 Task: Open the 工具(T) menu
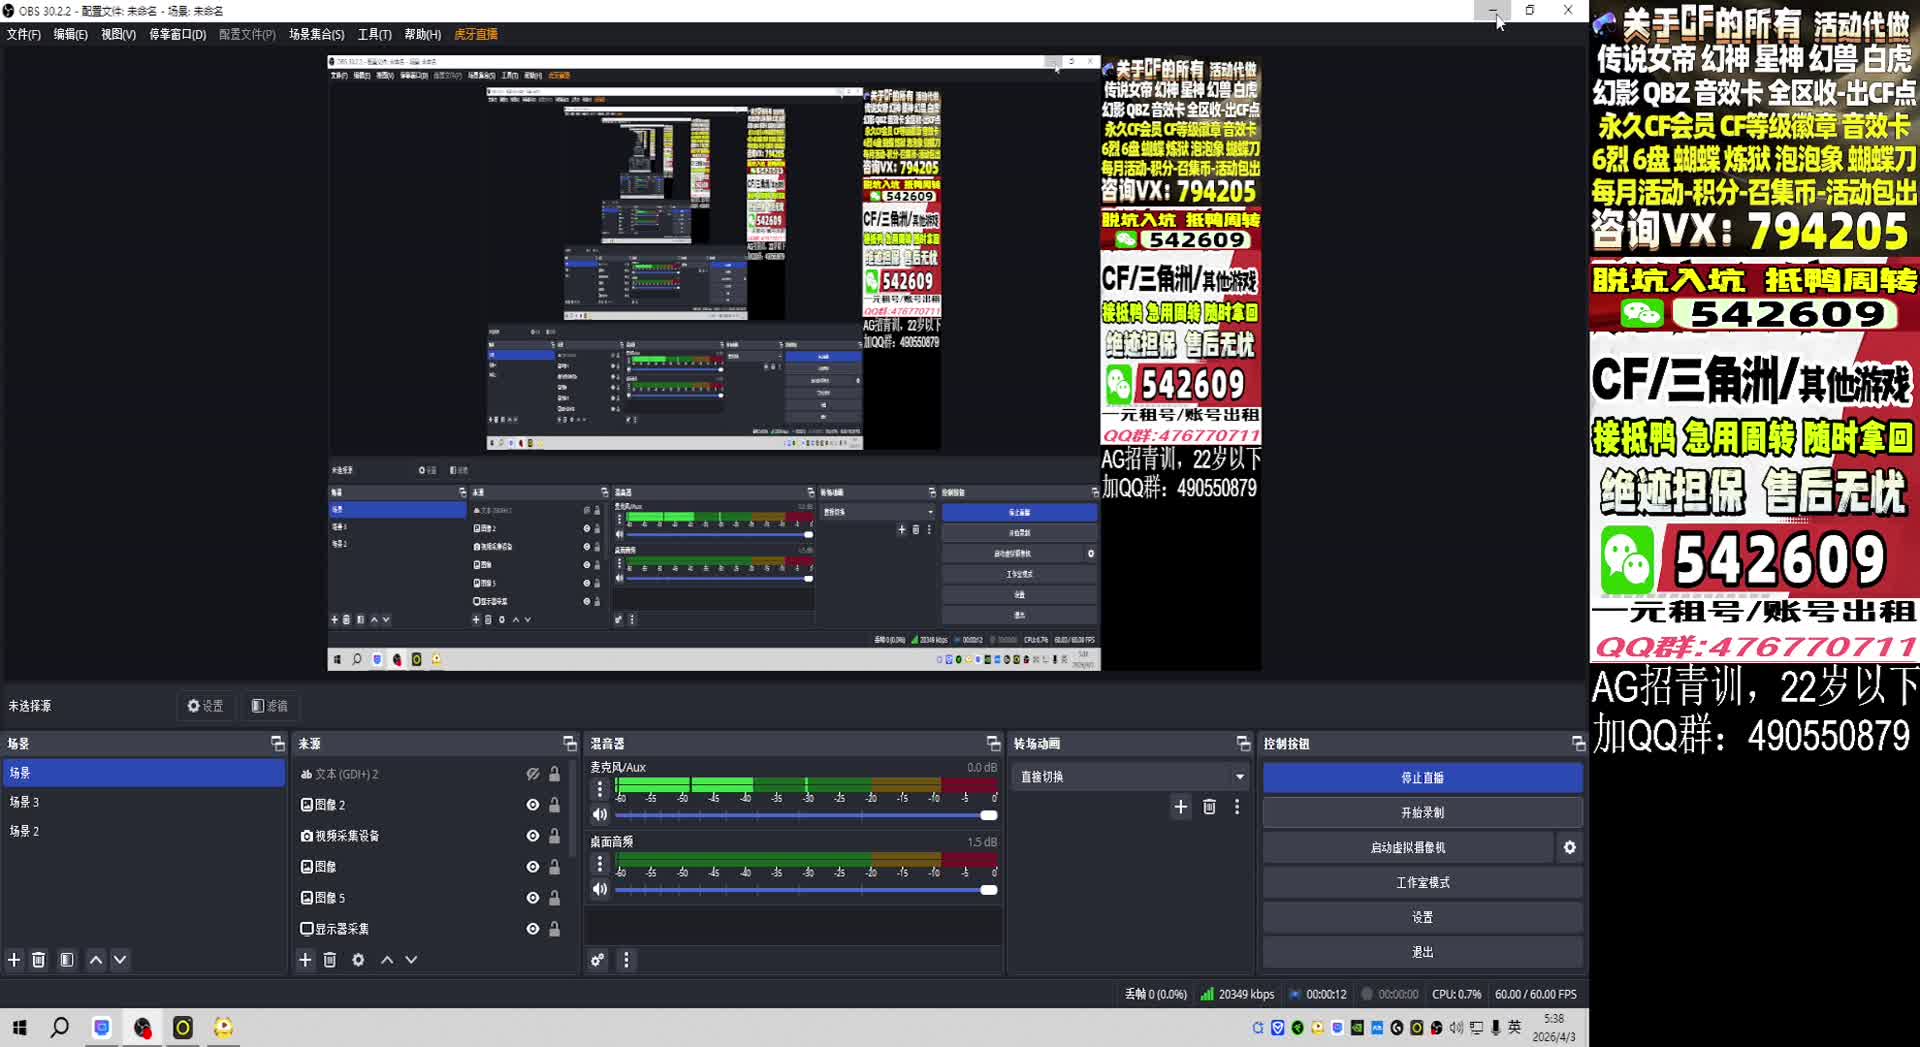point(374,34)
